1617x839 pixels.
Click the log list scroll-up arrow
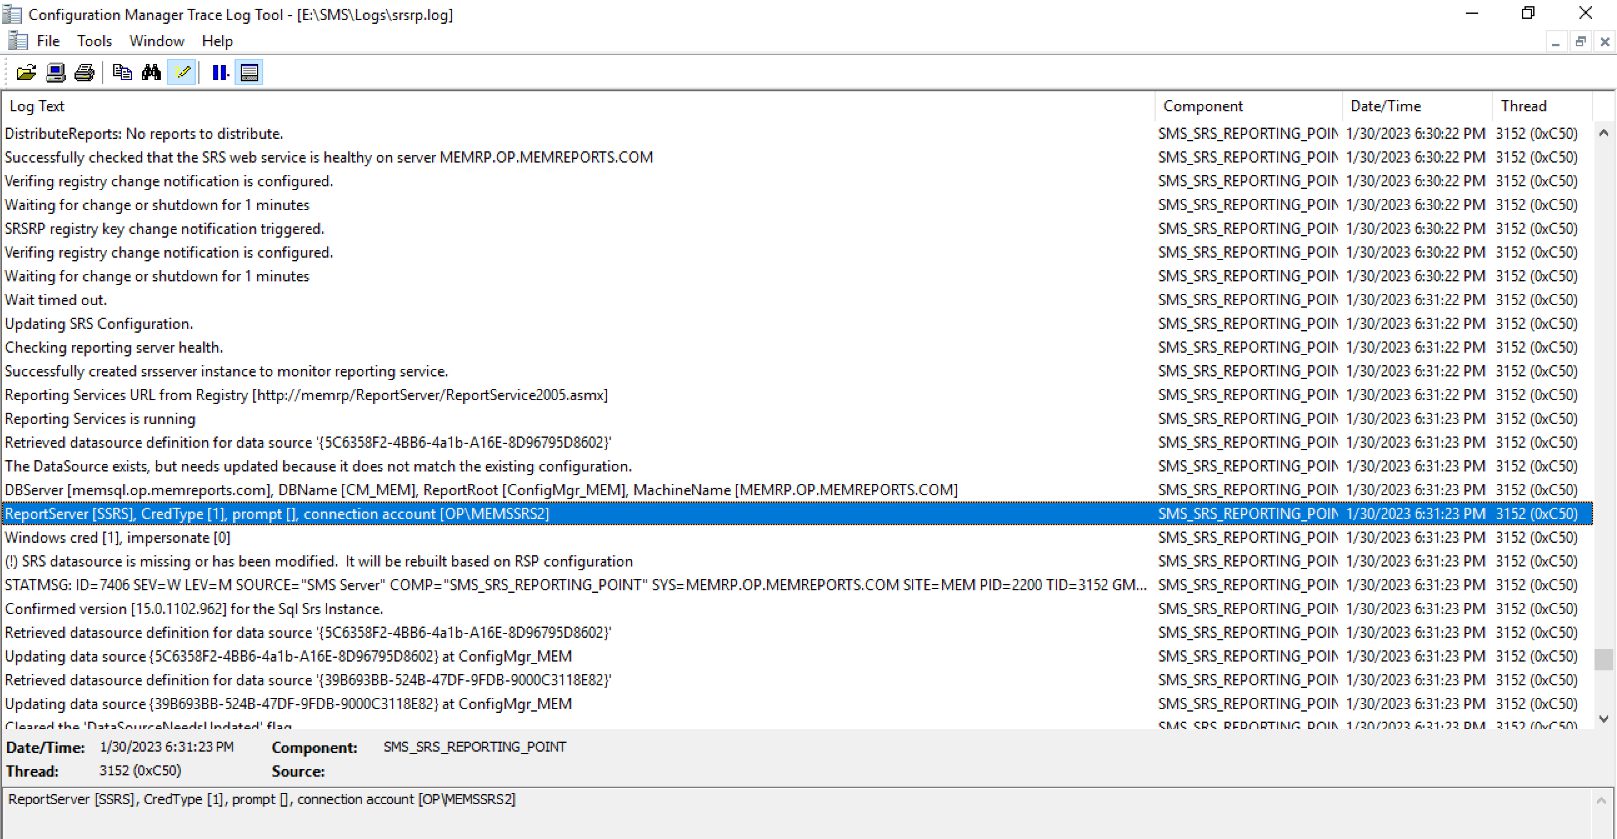[x=1604, y=133]
